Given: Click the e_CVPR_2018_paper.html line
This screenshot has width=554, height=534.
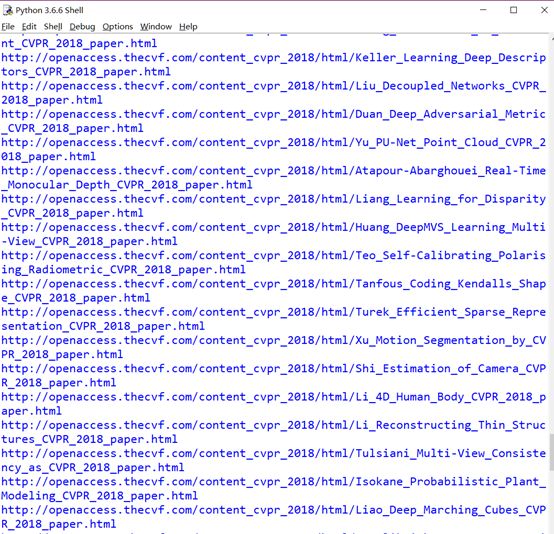Looking at the screenshot, I should pyautogui.click(x=76, y=298).
